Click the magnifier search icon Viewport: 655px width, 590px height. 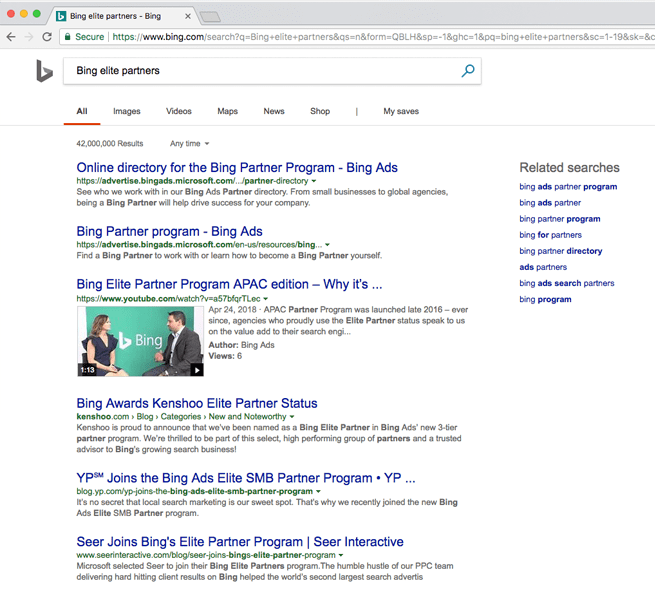(x=467, y=71)
